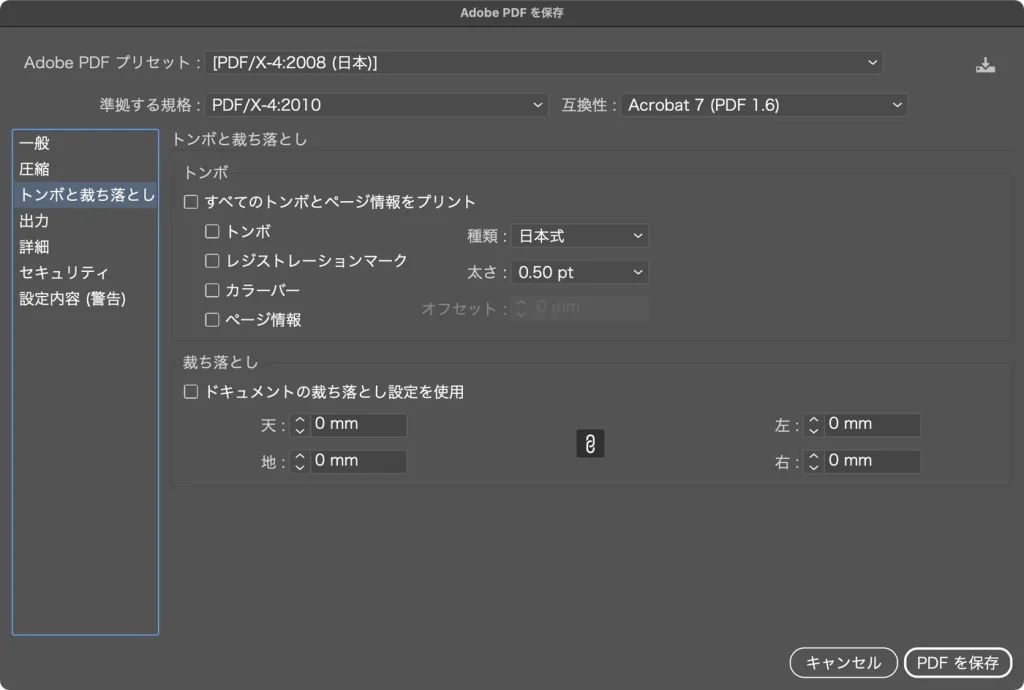Toggle the bleed link chain icon

pyautogui.click(x=590, y=444)
